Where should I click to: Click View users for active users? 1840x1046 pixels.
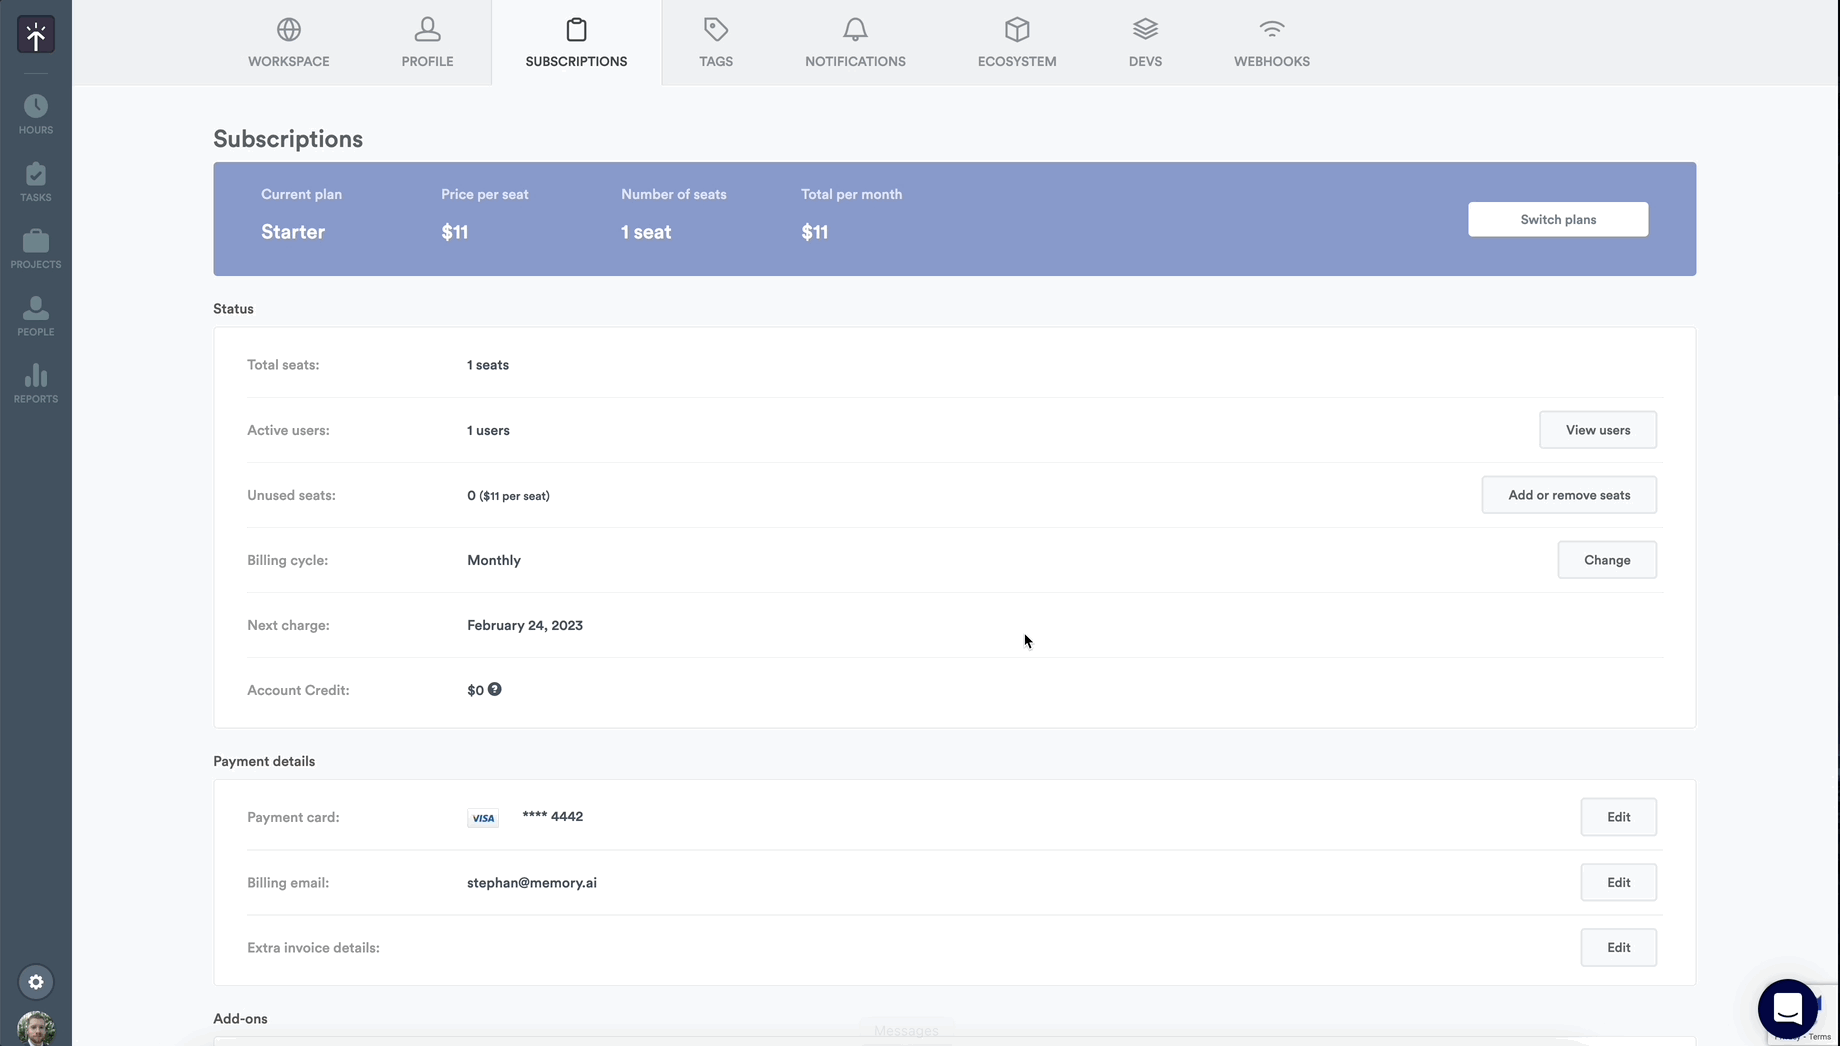(x=1597, y=429)
